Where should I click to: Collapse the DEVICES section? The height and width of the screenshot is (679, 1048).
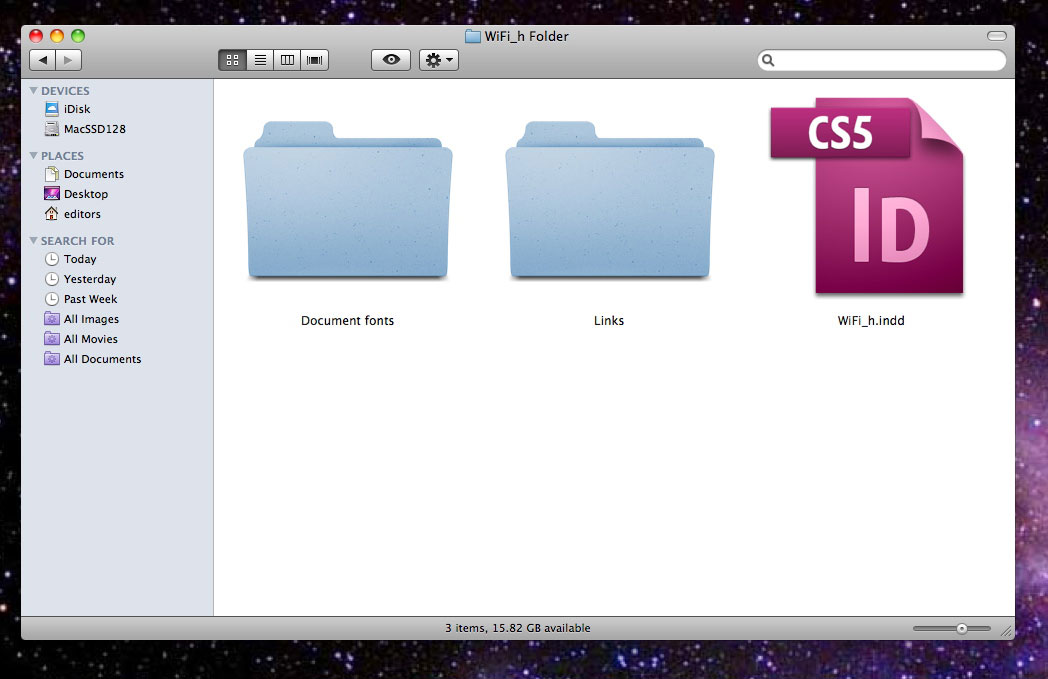(x=33, y=90)
